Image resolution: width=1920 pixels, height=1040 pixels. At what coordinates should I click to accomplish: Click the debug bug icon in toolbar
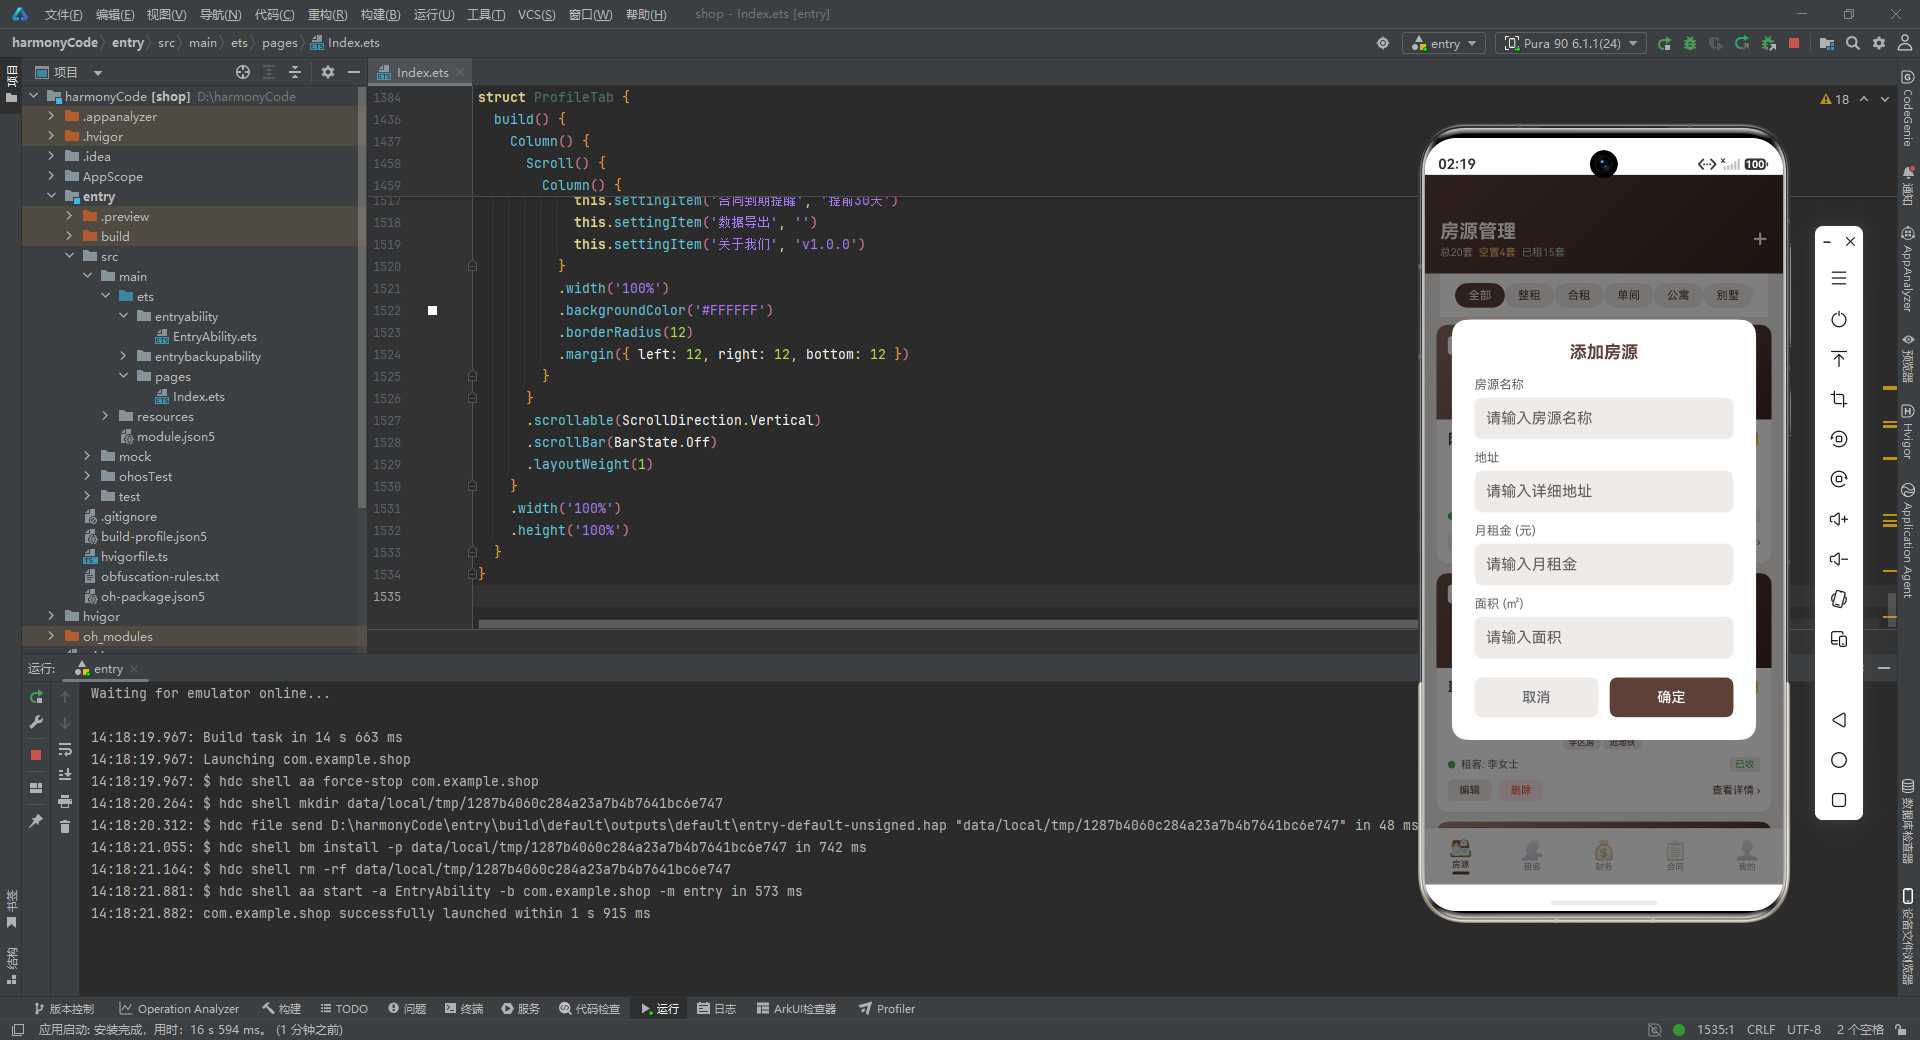pyautogui.click(x=1690, y=44)
